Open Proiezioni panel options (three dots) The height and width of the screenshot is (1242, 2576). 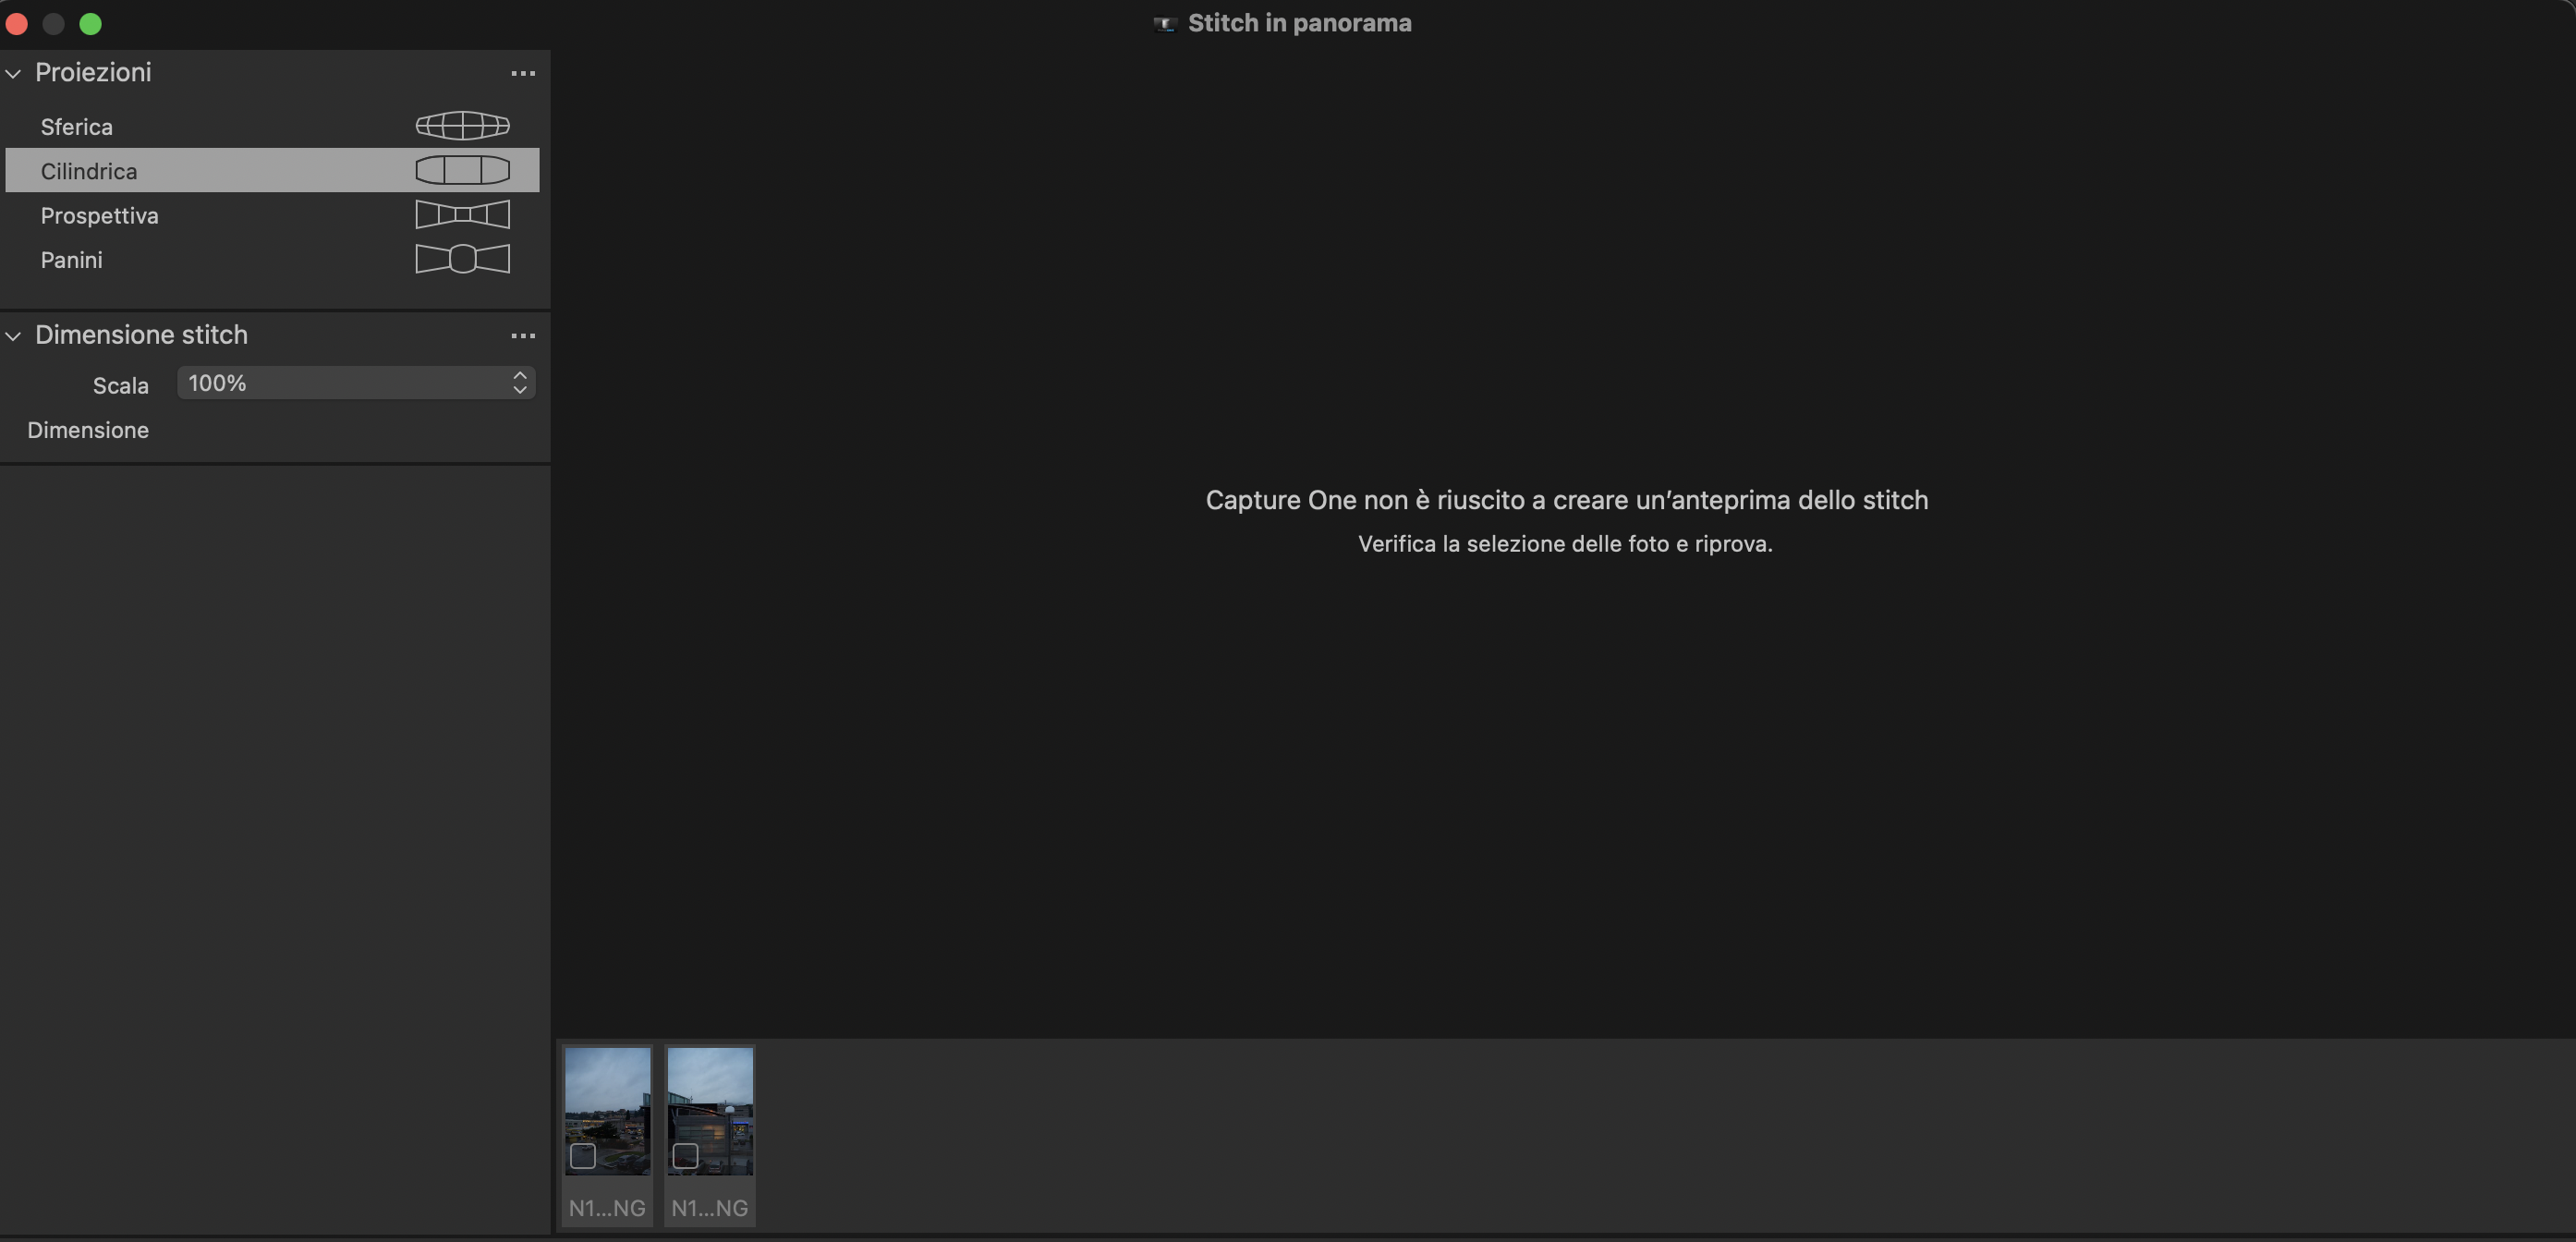523,73
